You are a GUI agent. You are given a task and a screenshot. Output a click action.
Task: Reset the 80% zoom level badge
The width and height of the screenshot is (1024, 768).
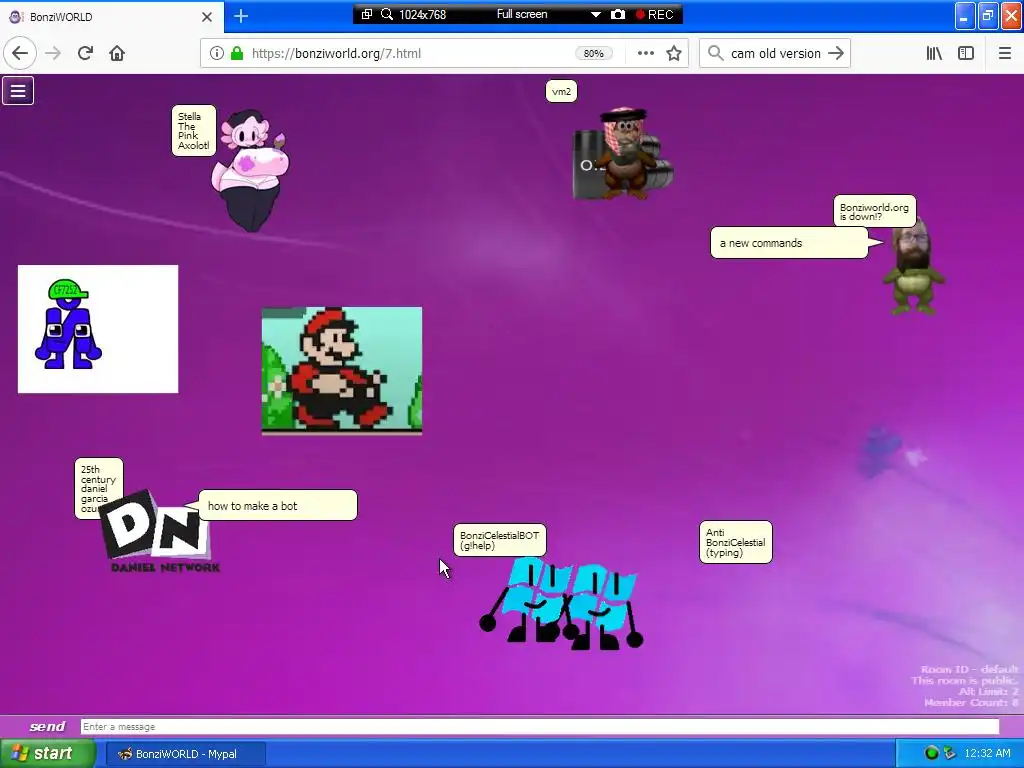[593, 54]
